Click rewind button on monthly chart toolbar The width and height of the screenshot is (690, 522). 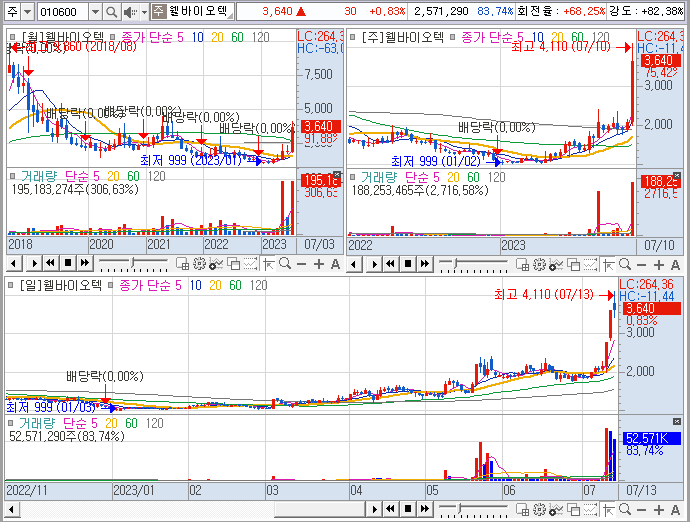tap(51, 264)
